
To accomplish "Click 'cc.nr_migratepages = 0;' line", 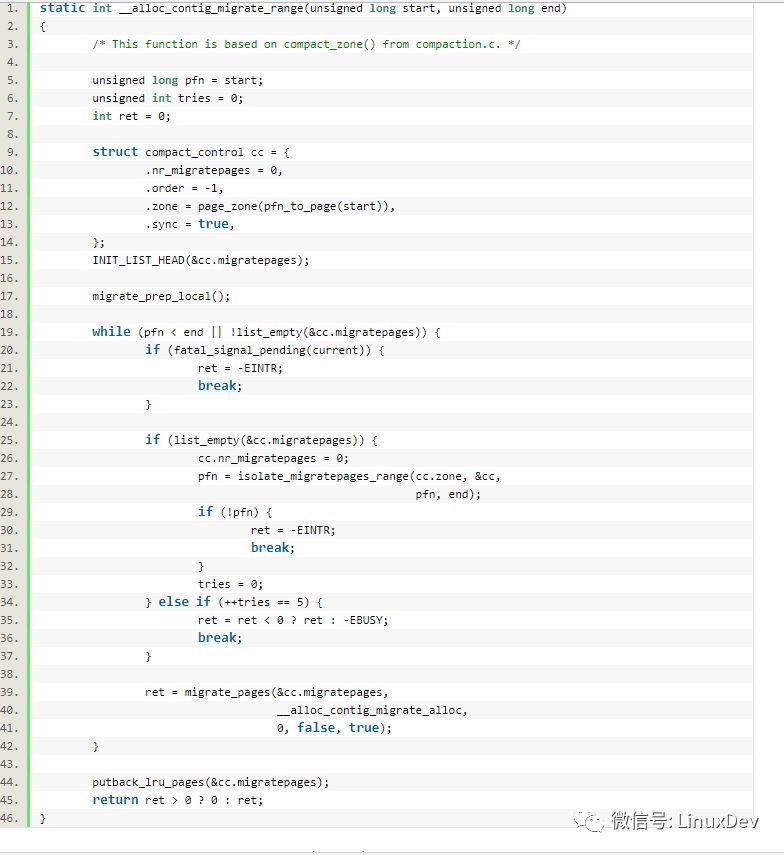I will [273, 458].
